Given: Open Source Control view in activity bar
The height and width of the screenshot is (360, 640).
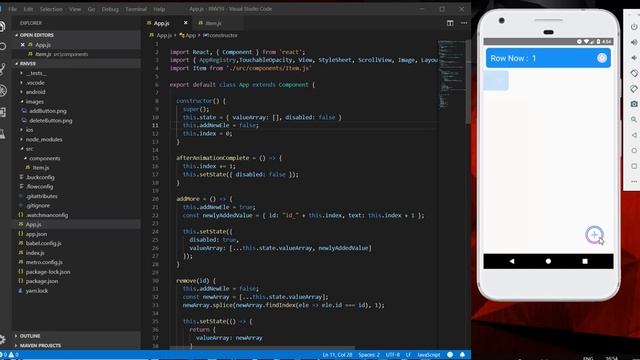Looking at the screenshot, I should click(x=2, y=69).
